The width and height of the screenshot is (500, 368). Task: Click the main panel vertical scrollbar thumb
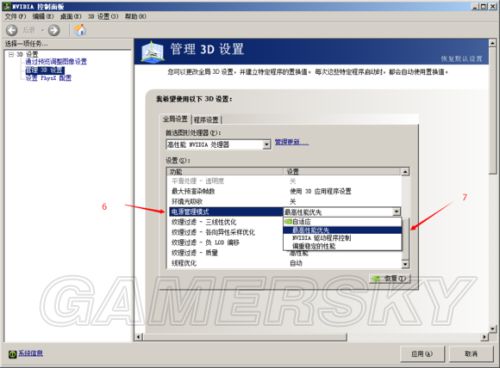(493, 110)
